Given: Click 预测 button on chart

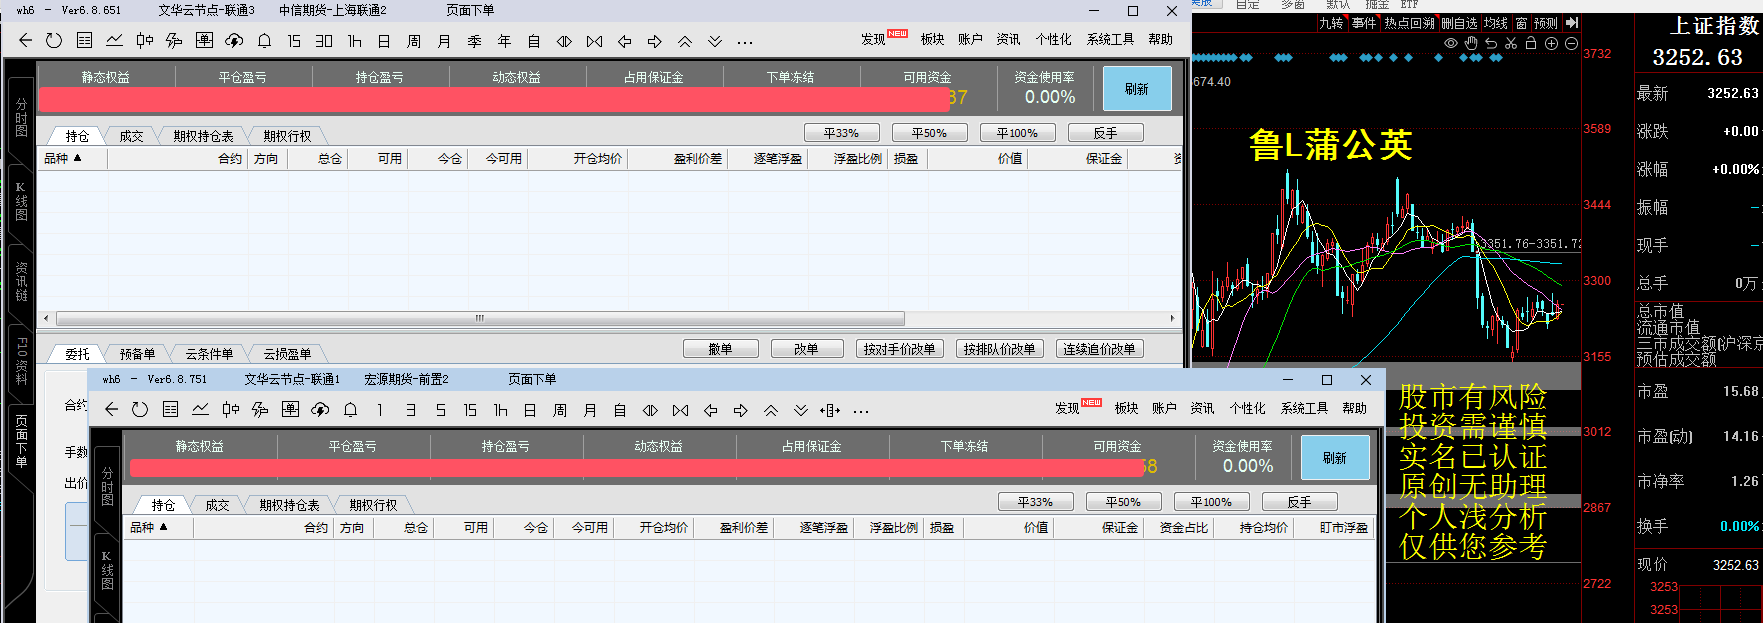Looking at the screenshot, I should 1546,23.
